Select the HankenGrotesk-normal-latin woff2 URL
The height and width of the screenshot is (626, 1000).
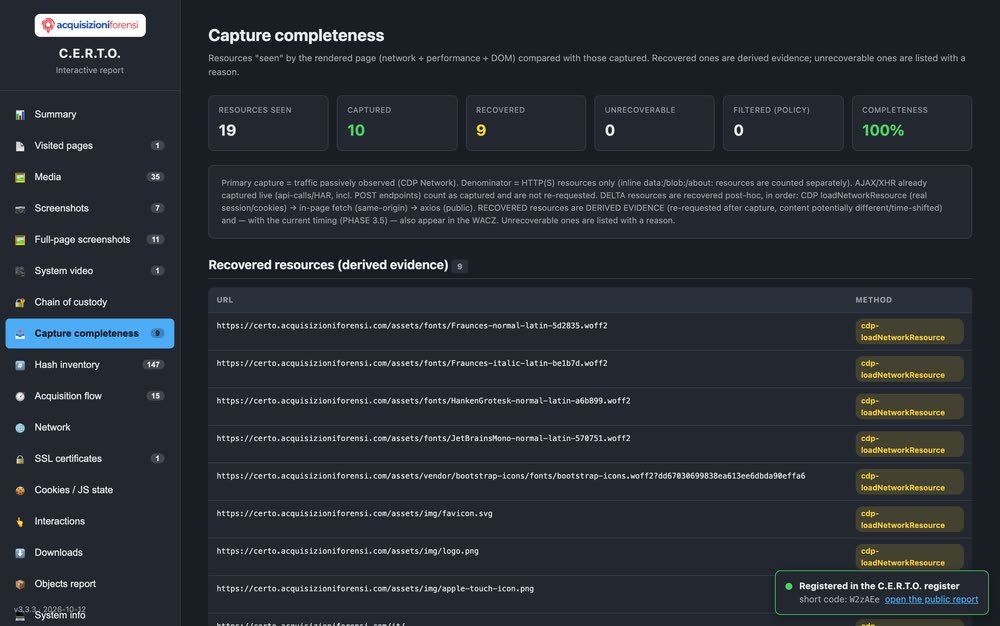point(423,401)
